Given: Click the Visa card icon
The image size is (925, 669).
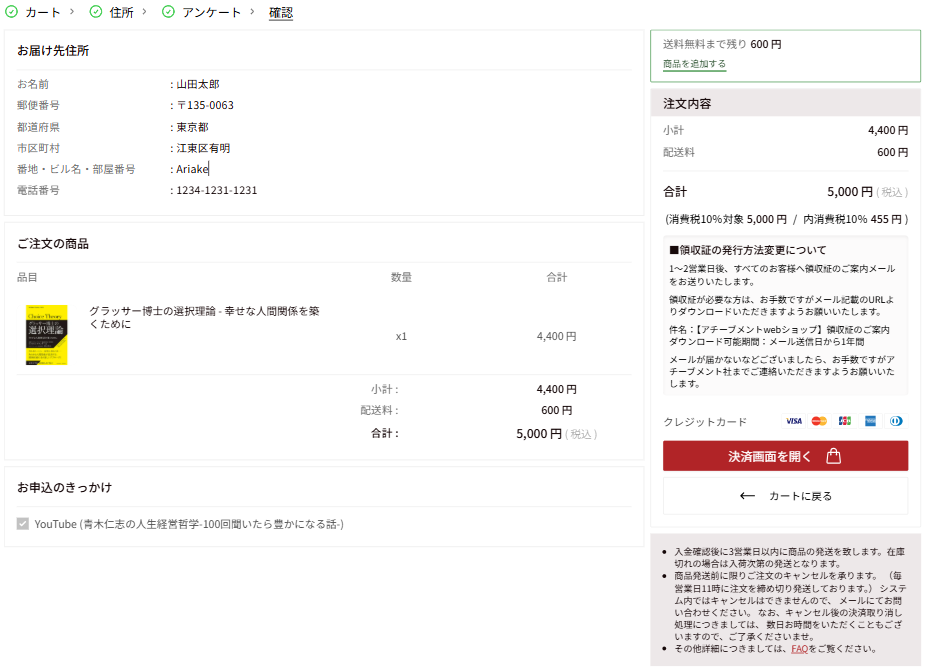Looking at the screenshot, I should coord(794,421).
